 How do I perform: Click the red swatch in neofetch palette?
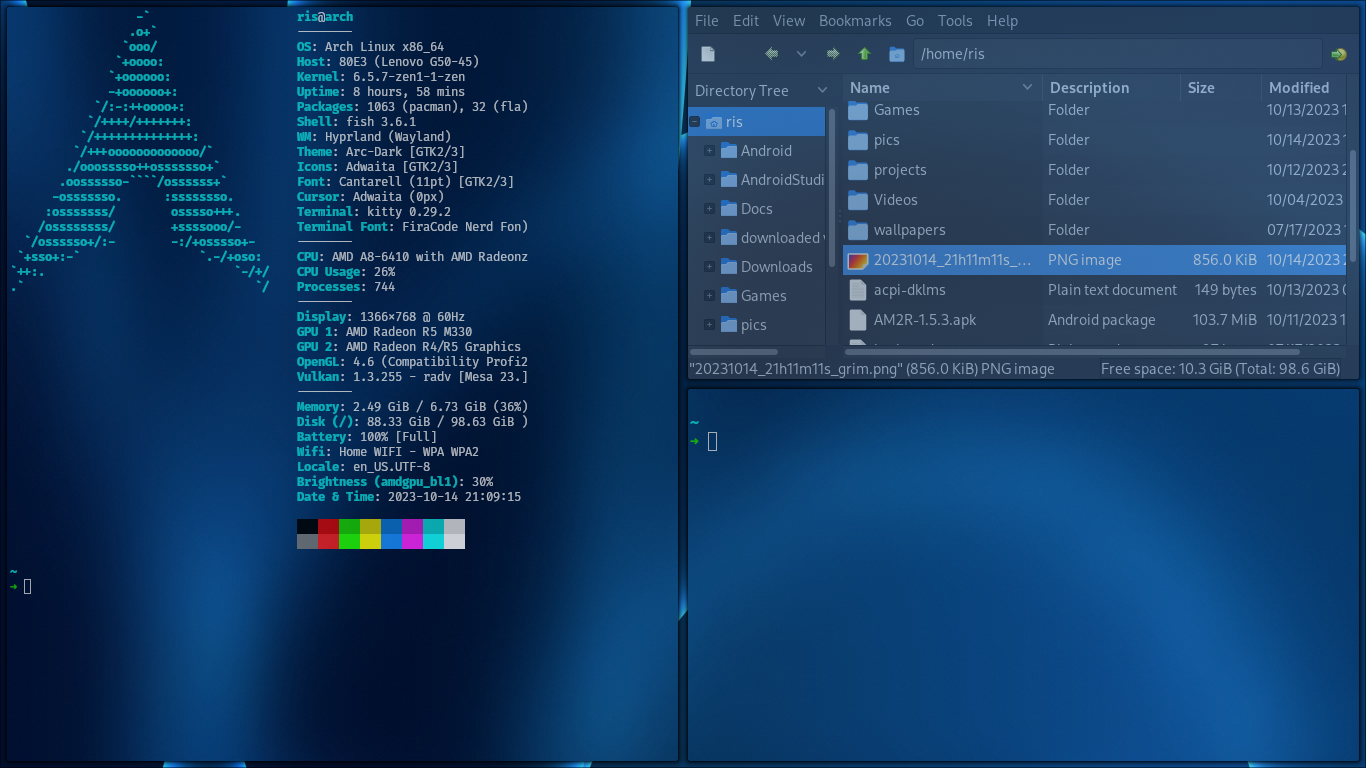point(328,527)
